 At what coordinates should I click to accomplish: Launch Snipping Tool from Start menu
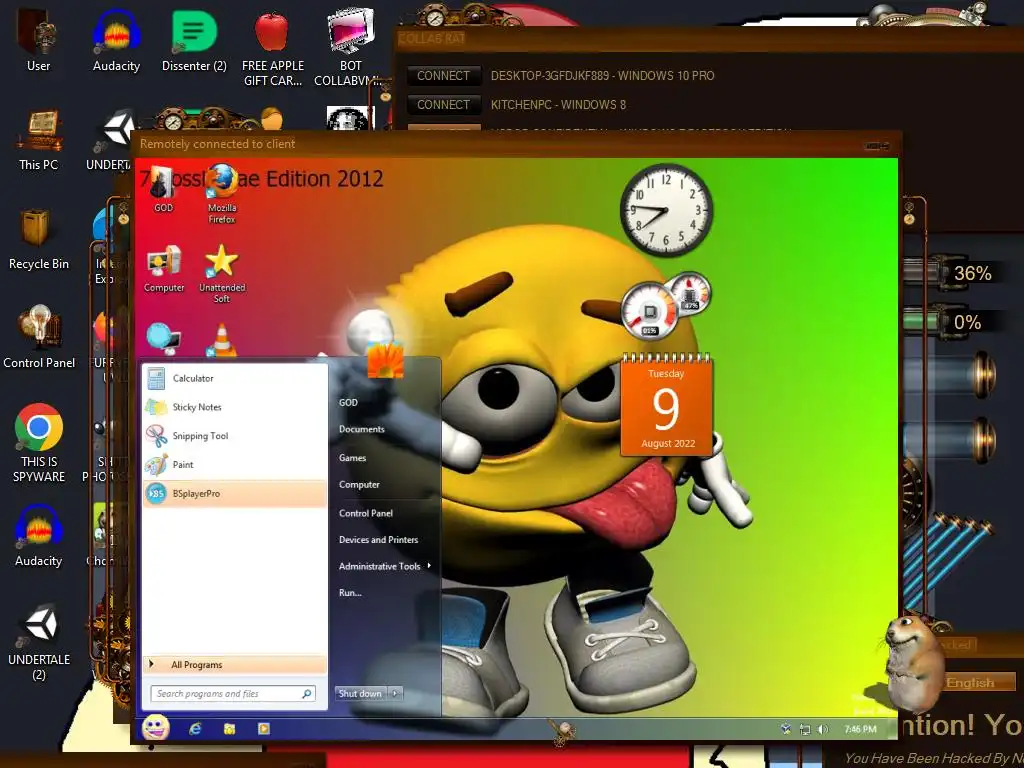tap(234, 436)
